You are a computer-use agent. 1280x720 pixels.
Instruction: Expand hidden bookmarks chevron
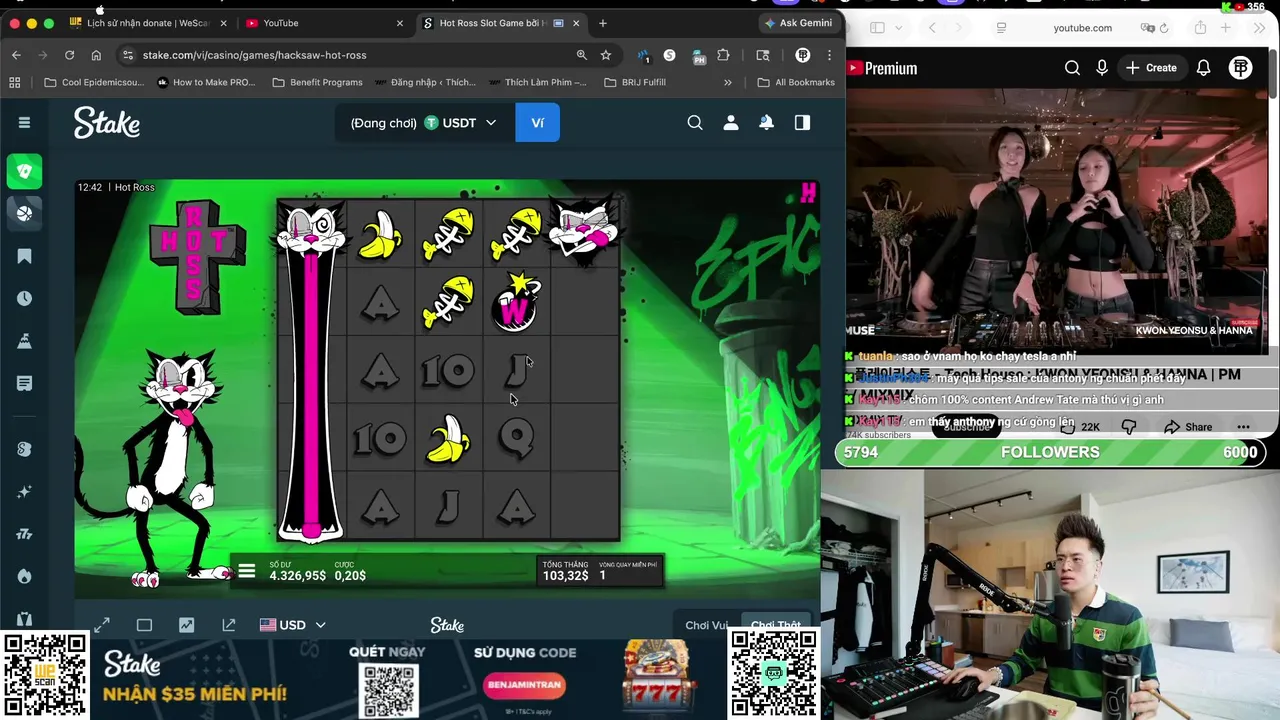pos(727,82)
